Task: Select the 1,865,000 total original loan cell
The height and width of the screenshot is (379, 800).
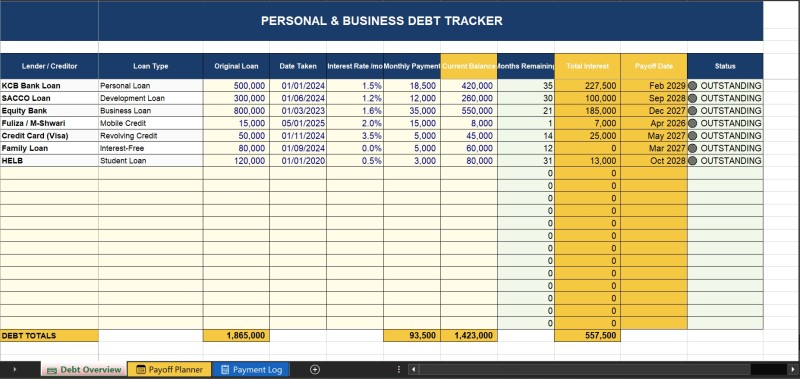Action: click(236, 336)
